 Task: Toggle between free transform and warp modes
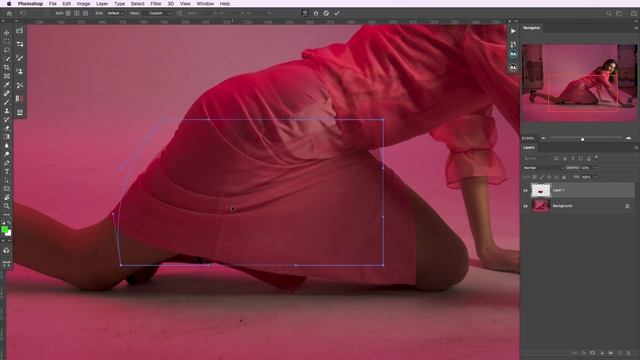point(305,13)
